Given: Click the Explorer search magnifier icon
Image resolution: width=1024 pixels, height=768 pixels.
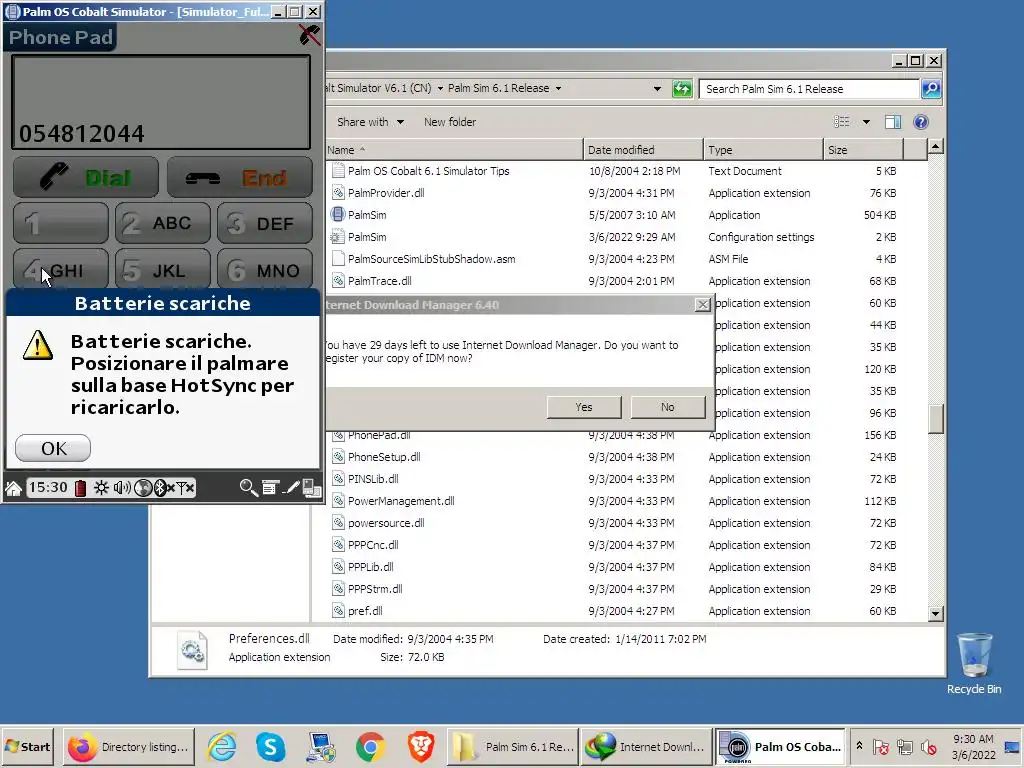Looking at the screenshot, I should [931, 89].
